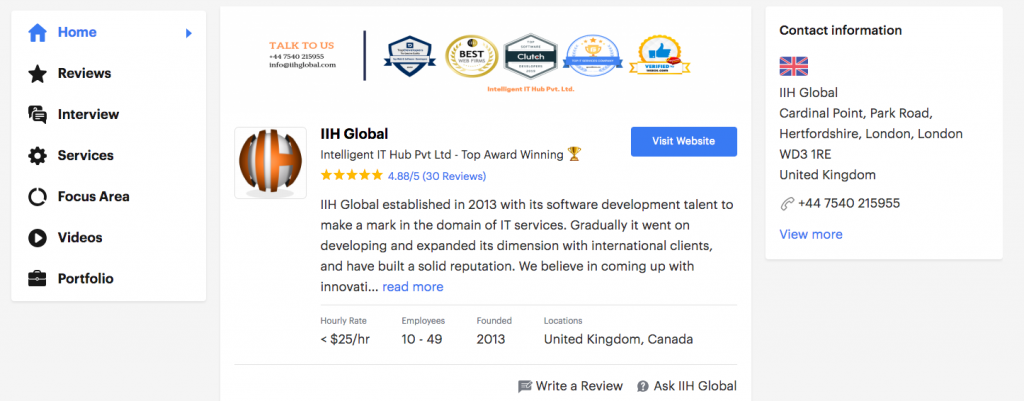This screenshot has height=401, width=1024.
Task: Open the Reviews sidebar item
Action: 108,74
